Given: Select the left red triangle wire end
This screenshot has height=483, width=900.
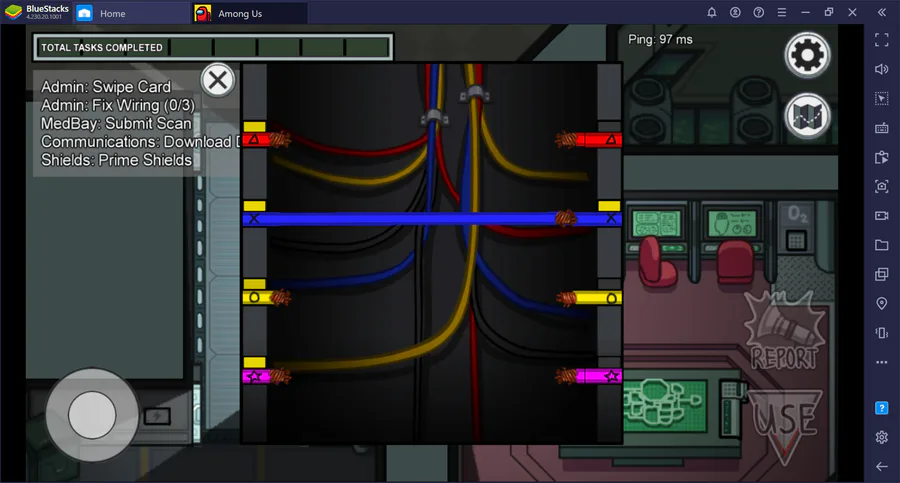Looking at the screenshot, I should [266, 139].
